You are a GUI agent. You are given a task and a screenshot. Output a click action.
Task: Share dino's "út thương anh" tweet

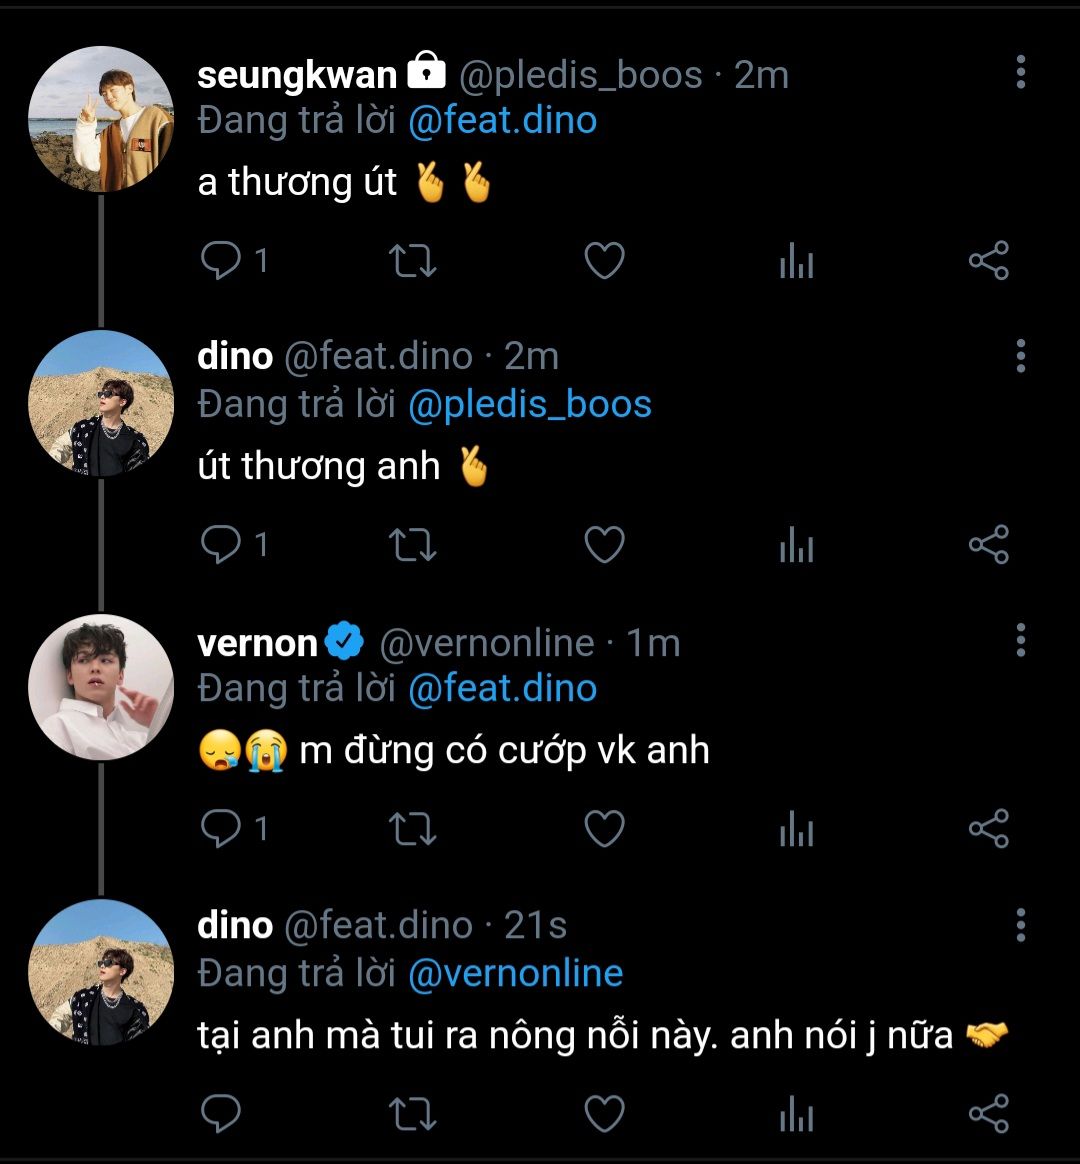tap(988, 545)
